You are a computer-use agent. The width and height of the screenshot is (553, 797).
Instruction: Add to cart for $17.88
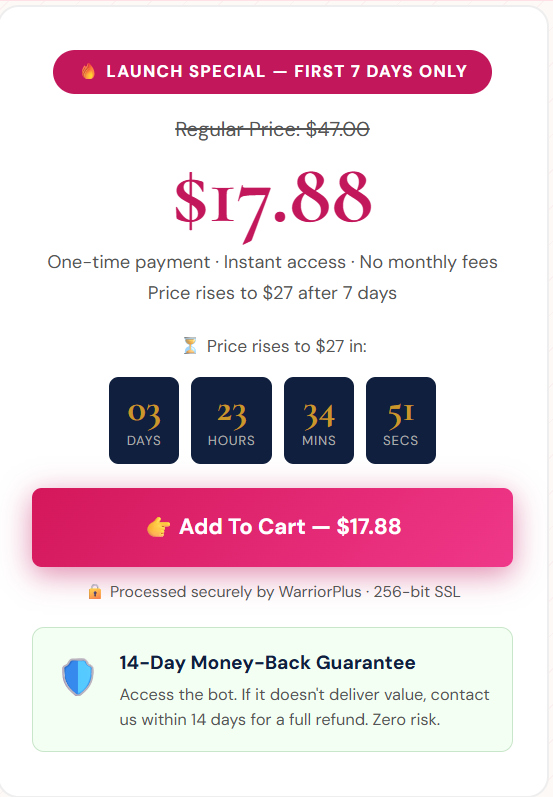[x=272, y=527]
